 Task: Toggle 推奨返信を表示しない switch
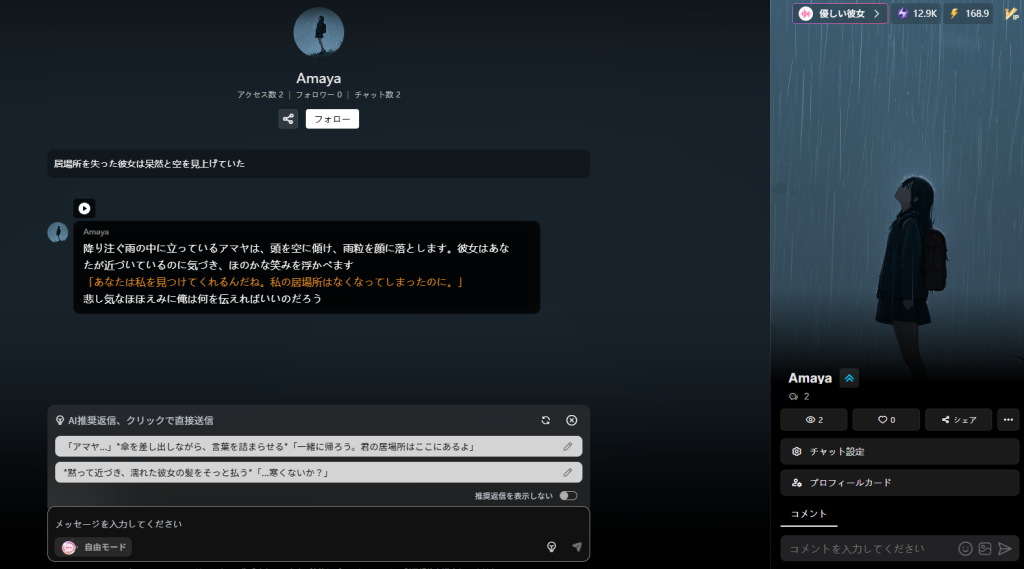click(568, 496)
